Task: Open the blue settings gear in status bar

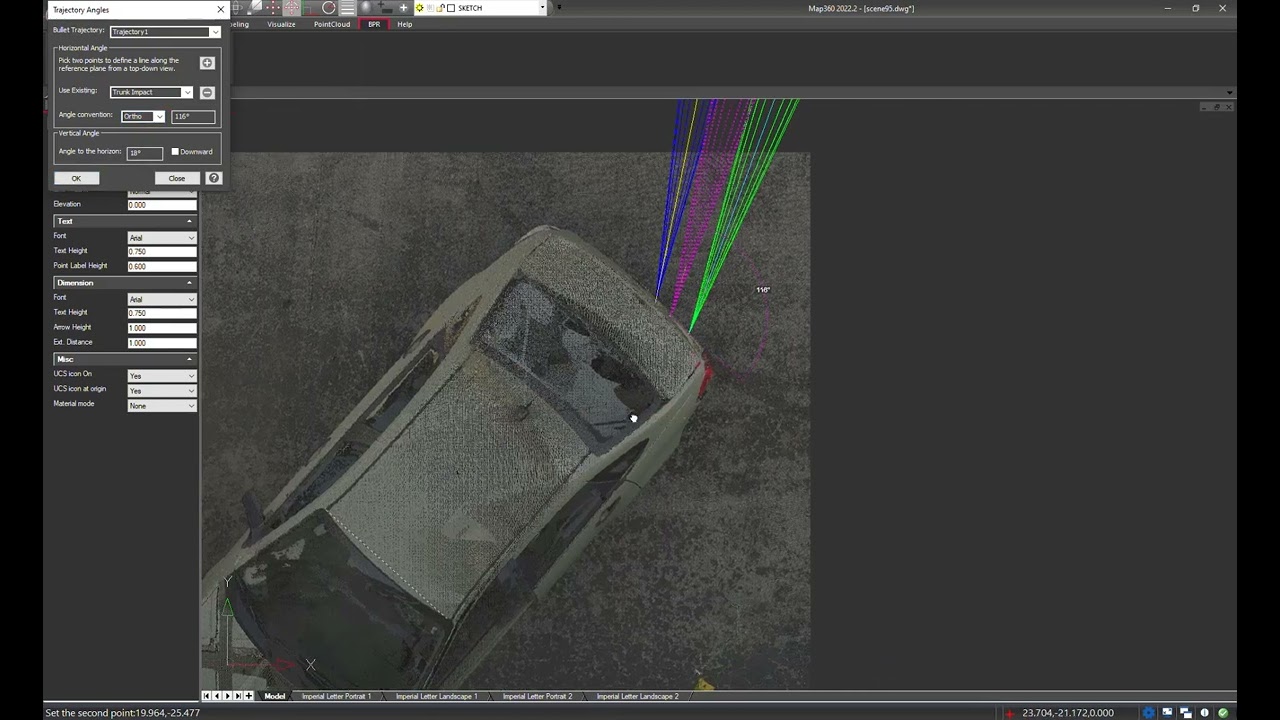Action: coord(1148,713)
